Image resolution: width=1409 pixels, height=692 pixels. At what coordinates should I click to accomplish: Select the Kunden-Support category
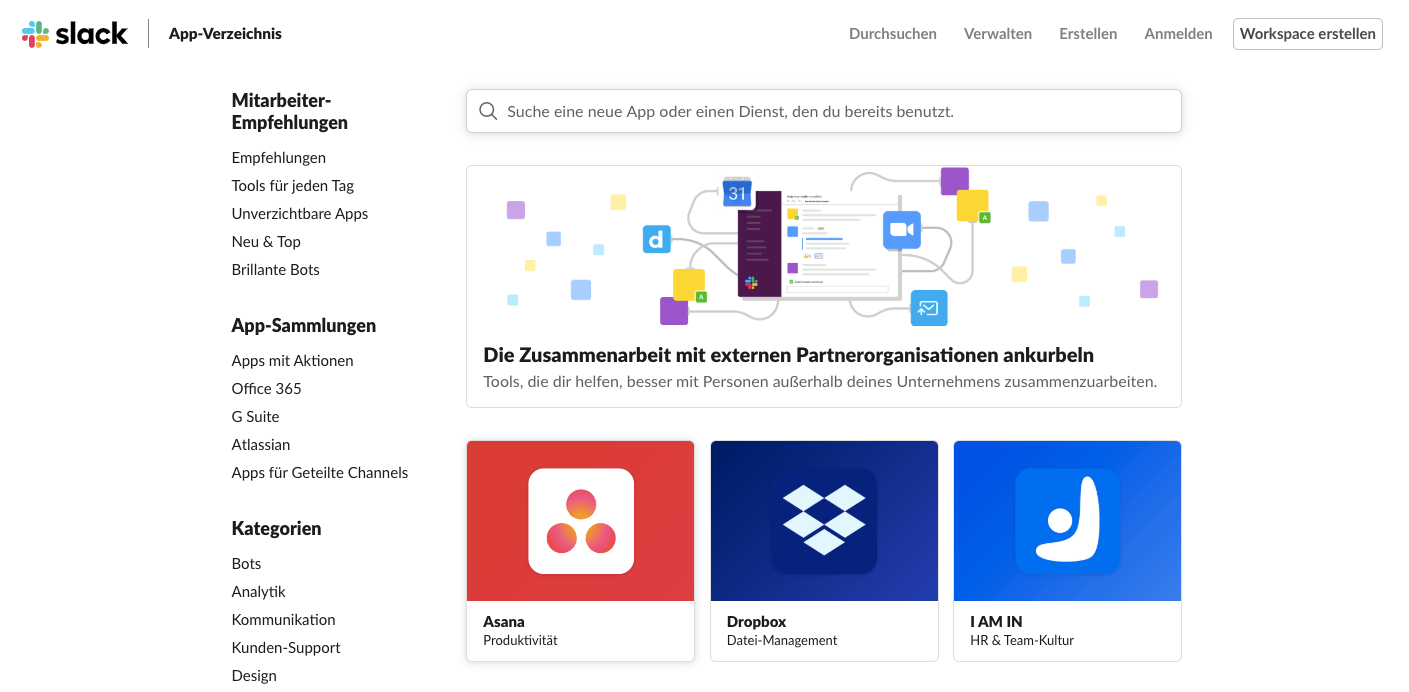286,647
